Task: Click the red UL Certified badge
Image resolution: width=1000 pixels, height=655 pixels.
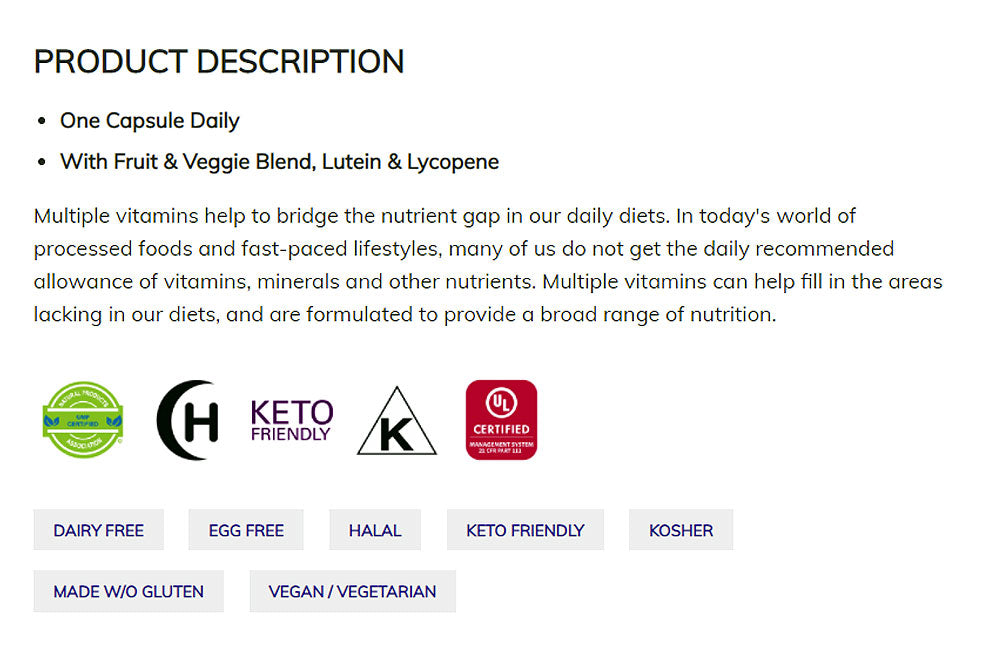Action: point(501,420)
